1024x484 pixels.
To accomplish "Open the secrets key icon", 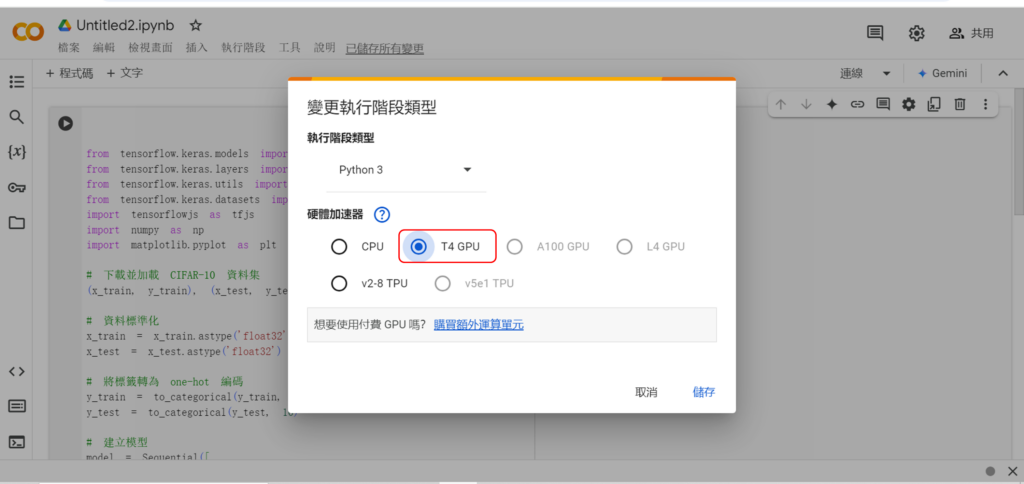I will click(x=16, y=187).
